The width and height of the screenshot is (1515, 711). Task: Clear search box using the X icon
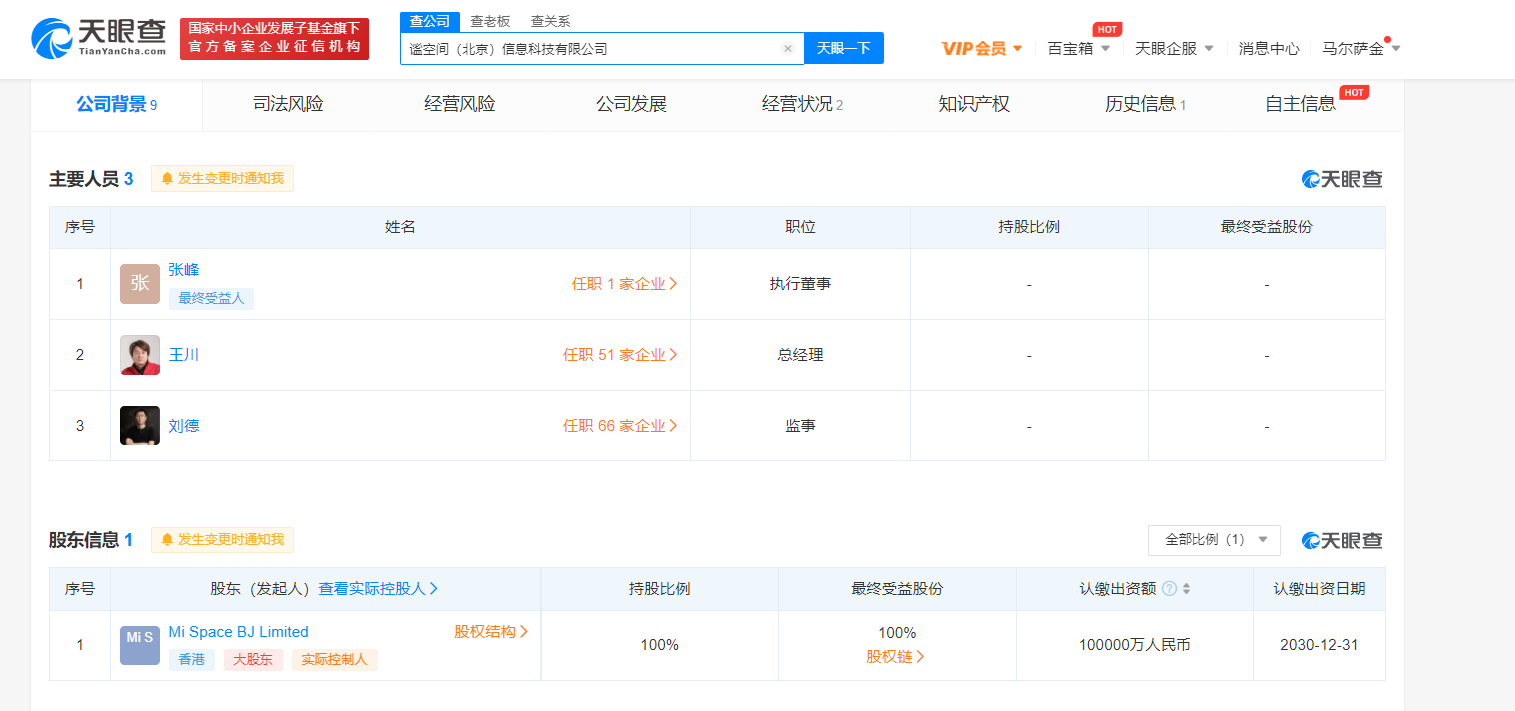[x=787, y=48]
